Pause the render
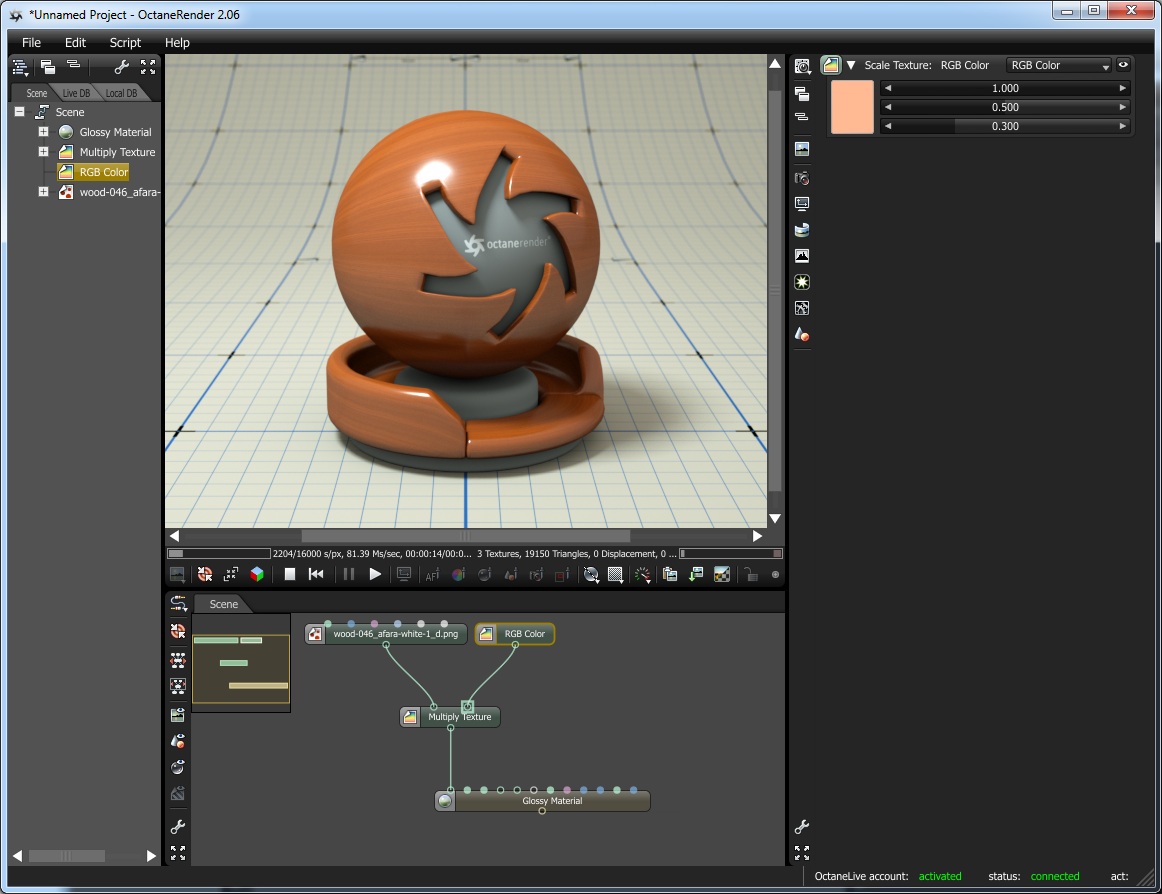The height and width of the screenshot is (894, 1162). tap(348, 575)
